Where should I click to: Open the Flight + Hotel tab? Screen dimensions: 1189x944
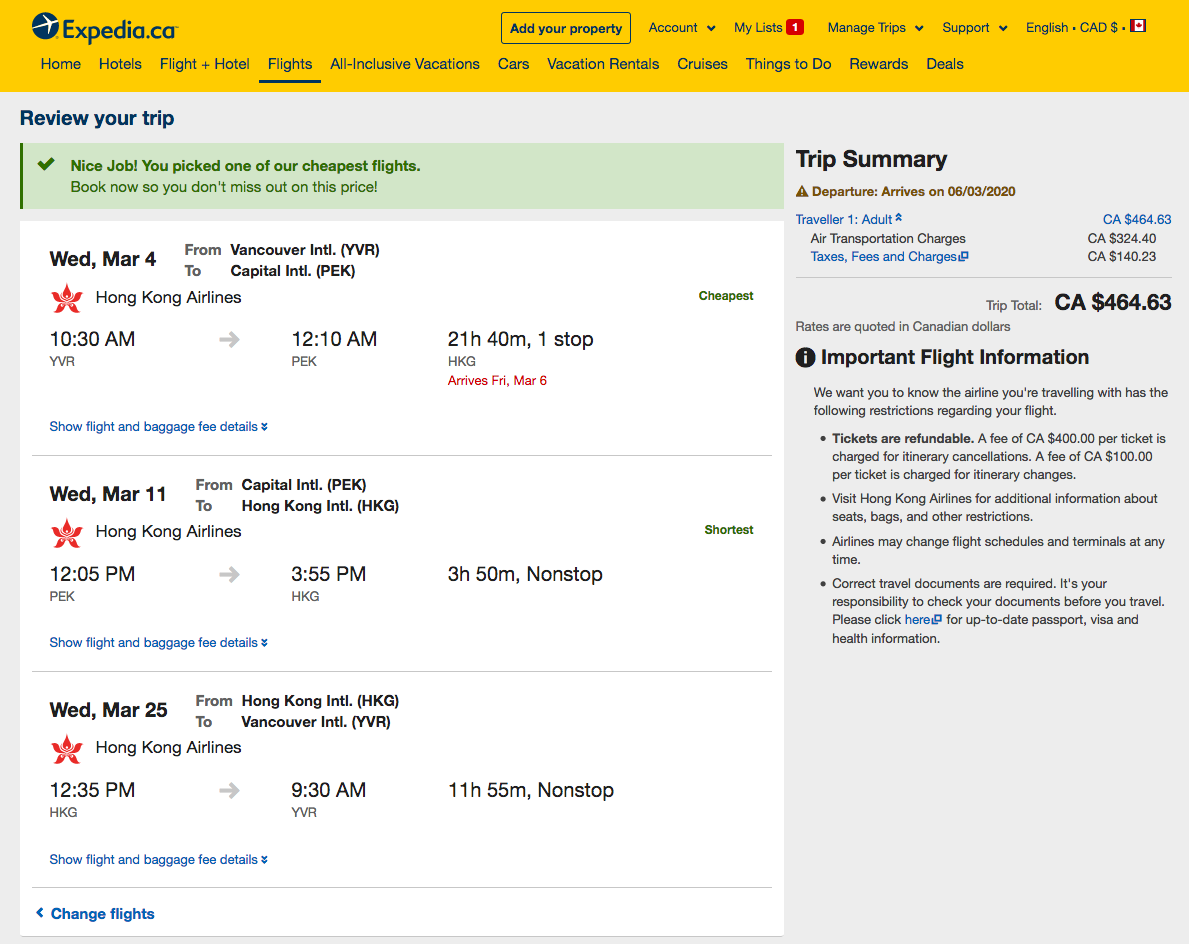click(204, 64)
